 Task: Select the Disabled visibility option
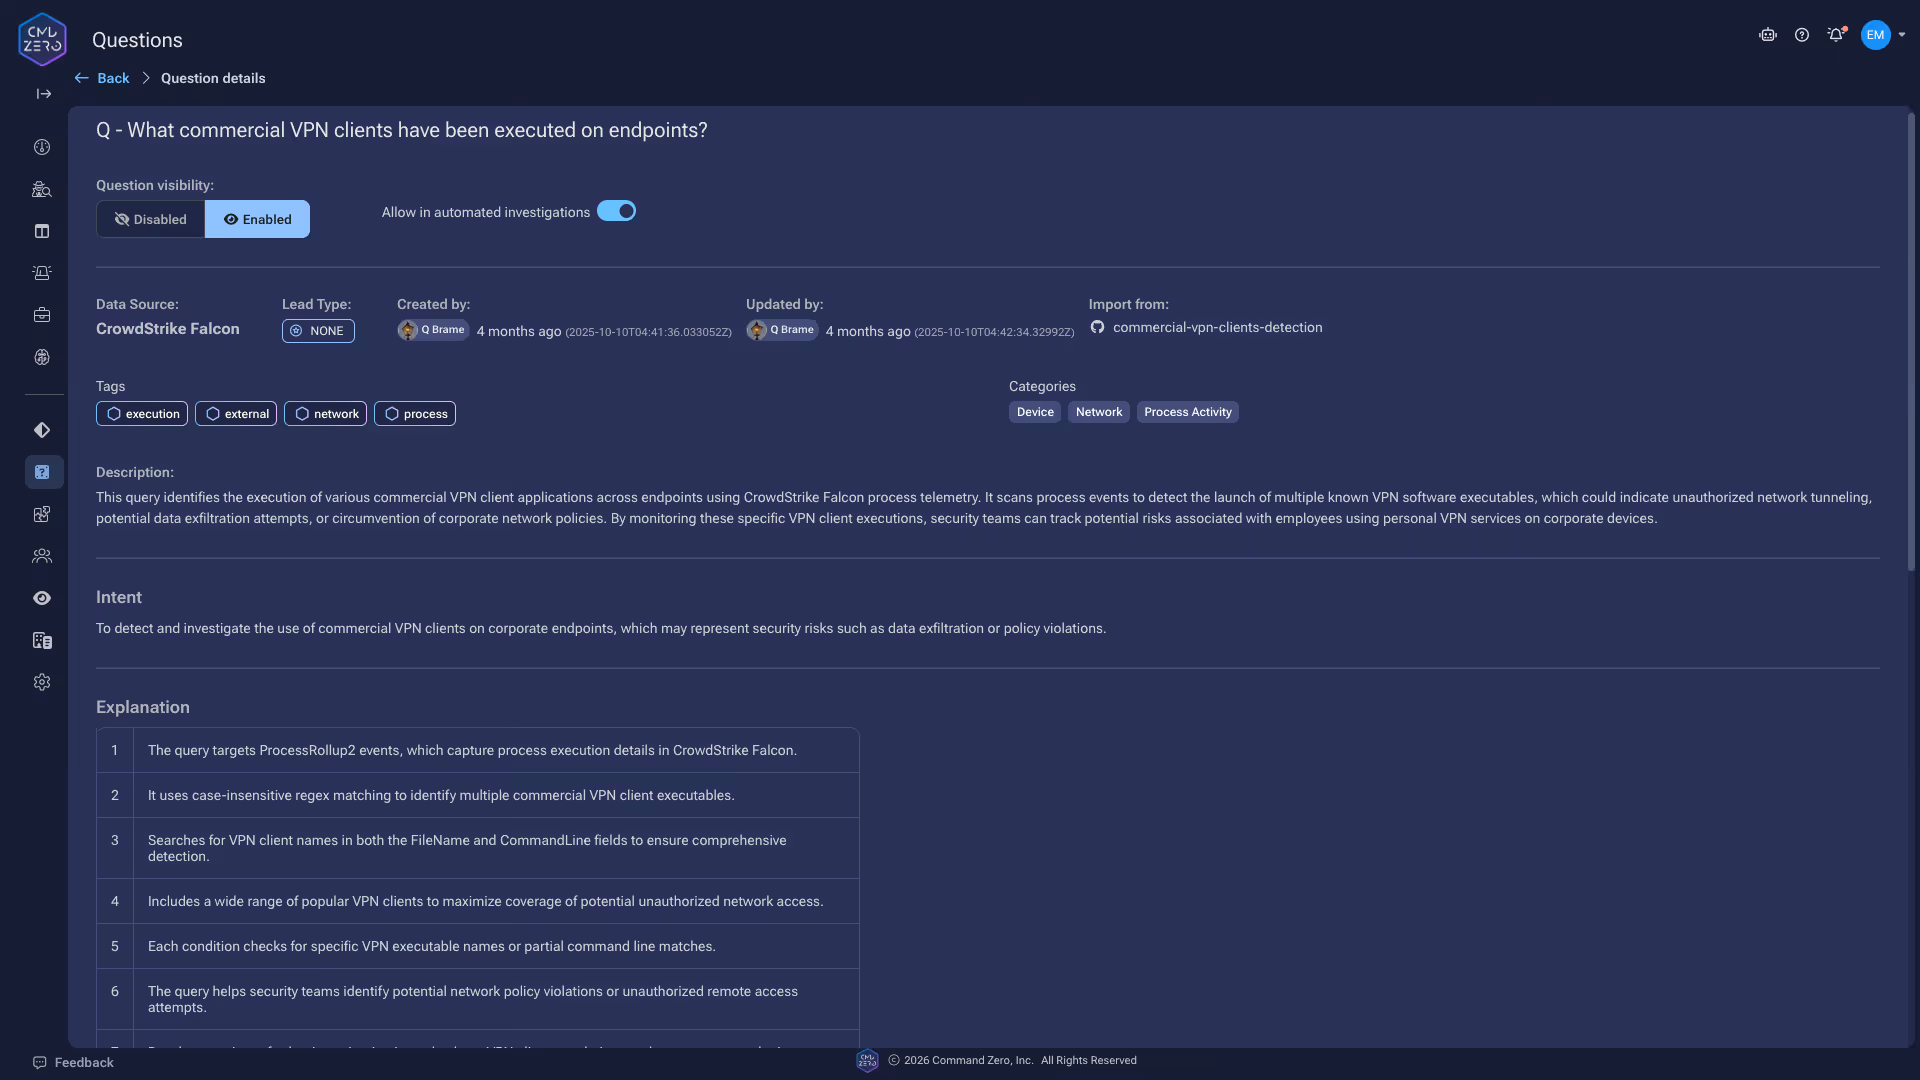click(150, 219)
